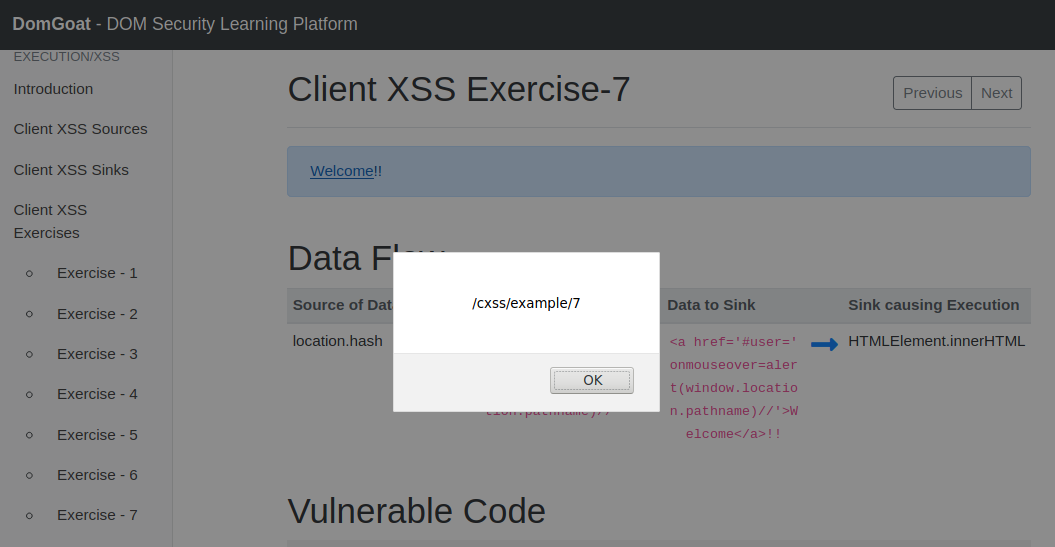Viewport: 1055px width, 547px height.
Task: Click the HTMLElement.innerHTML sink cell
Action: pyautogui.click(x=936, y=341)
